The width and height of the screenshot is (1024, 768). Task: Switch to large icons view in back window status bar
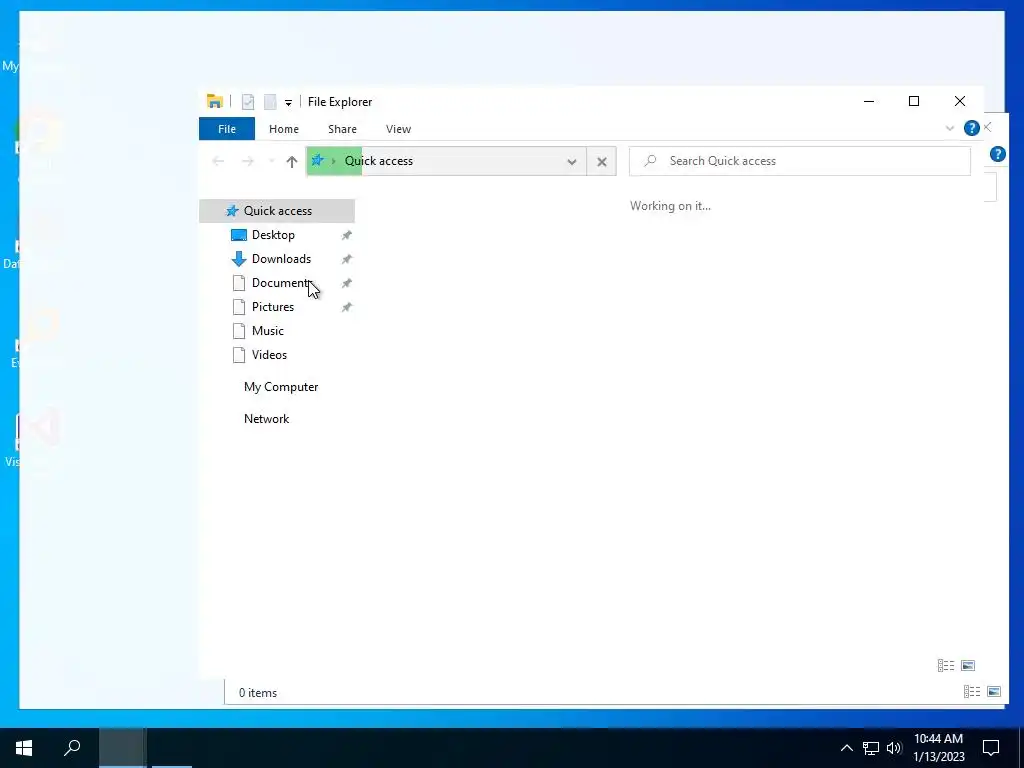994,692
